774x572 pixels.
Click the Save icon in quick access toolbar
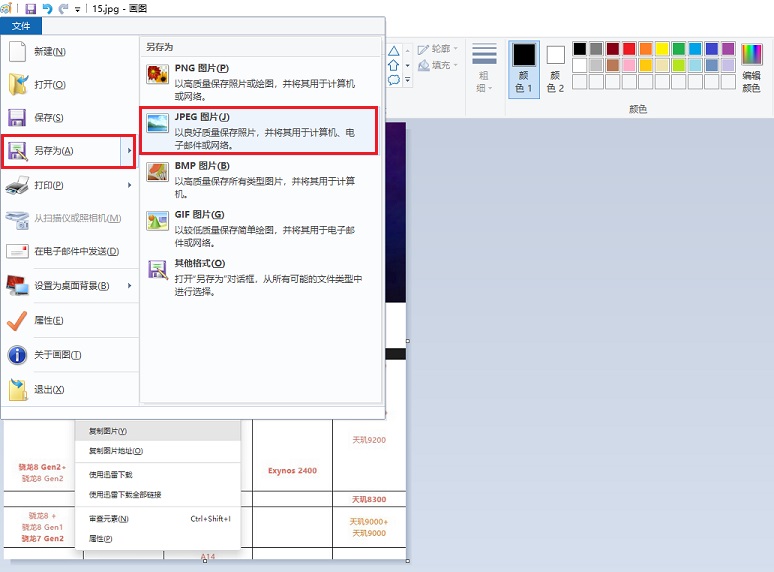[30, 8]
